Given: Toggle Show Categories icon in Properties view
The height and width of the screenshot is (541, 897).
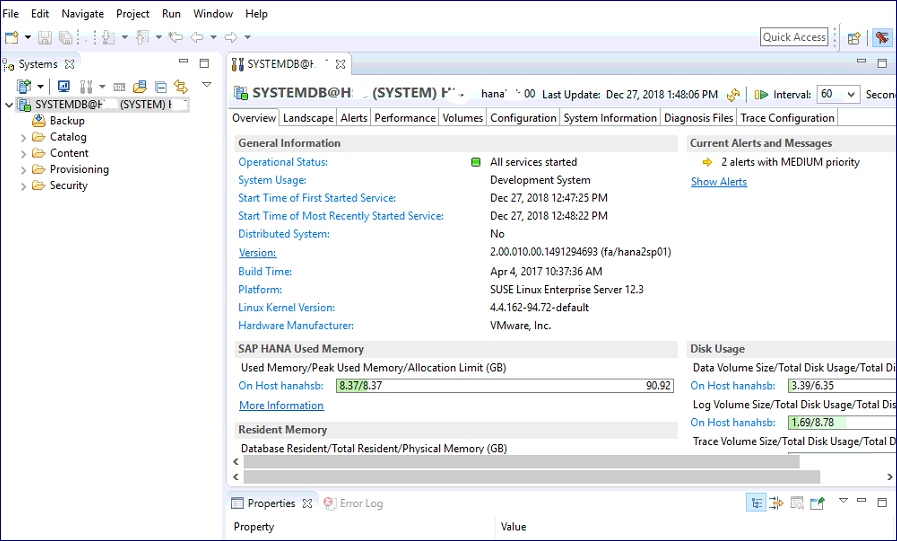Looking at the screenshot, I should click(756, 503).
